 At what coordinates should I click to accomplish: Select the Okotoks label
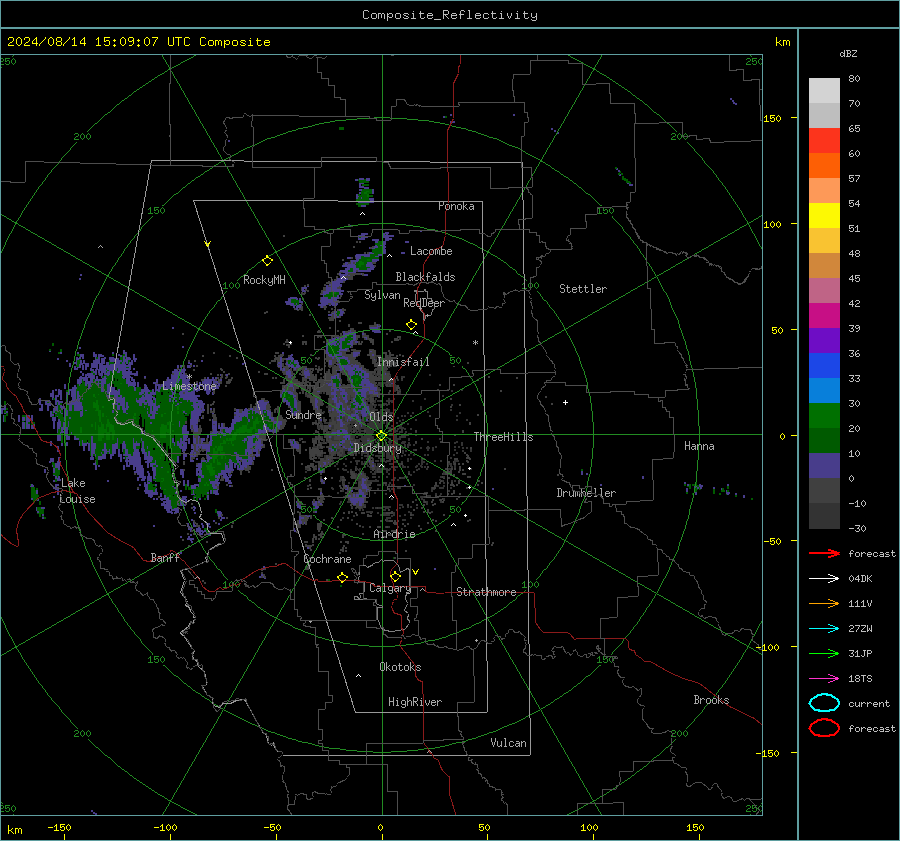(400, 666)
